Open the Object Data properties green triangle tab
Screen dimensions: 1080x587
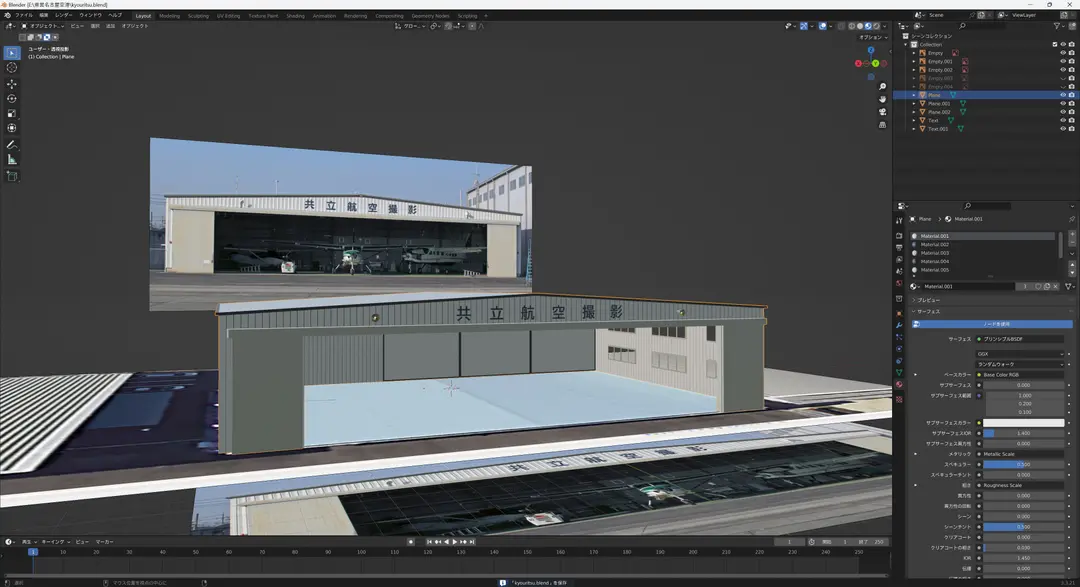(x=899, y=373)
